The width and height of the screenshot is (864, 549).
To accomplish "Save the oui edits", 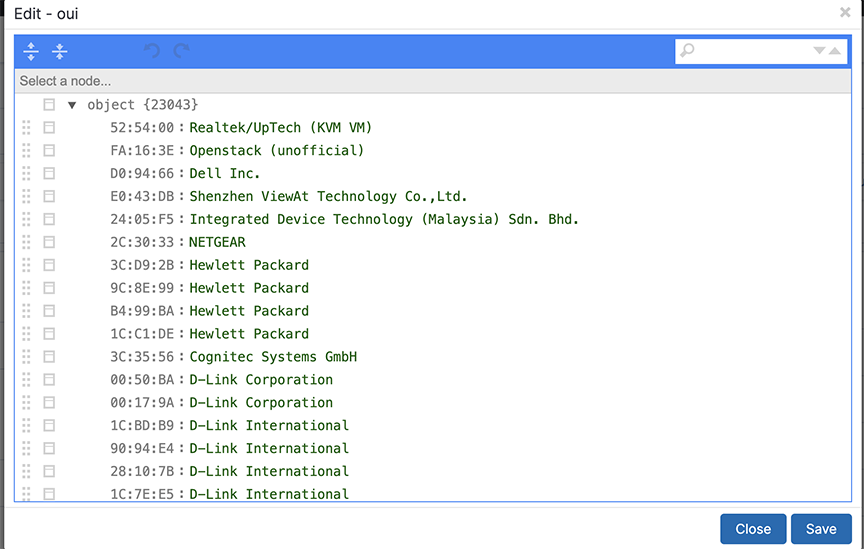I will (821, 529).
